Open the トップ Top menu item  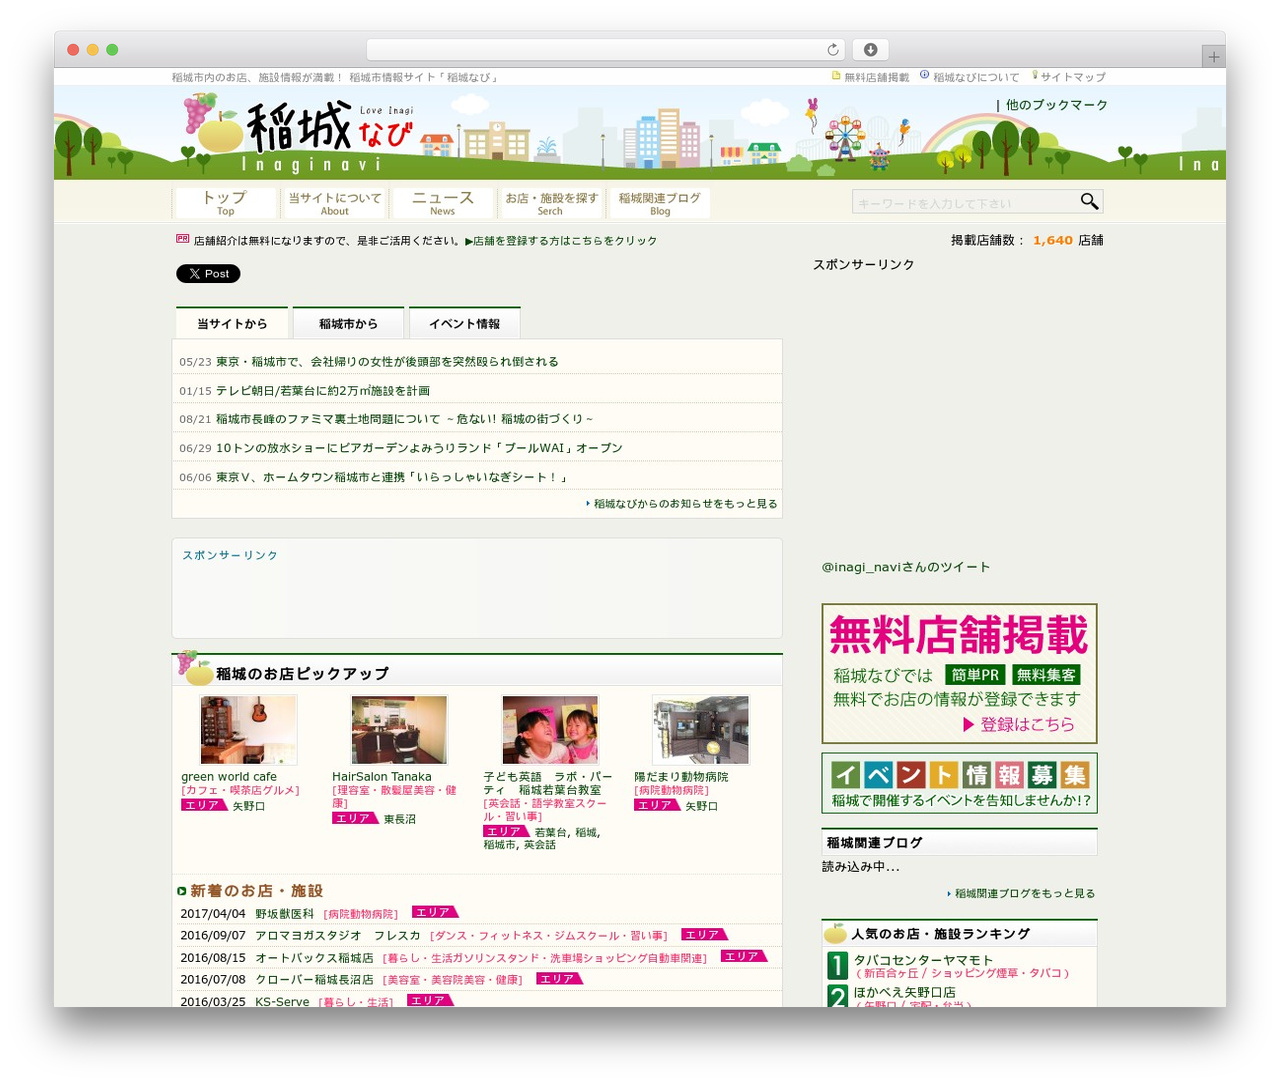225,203
